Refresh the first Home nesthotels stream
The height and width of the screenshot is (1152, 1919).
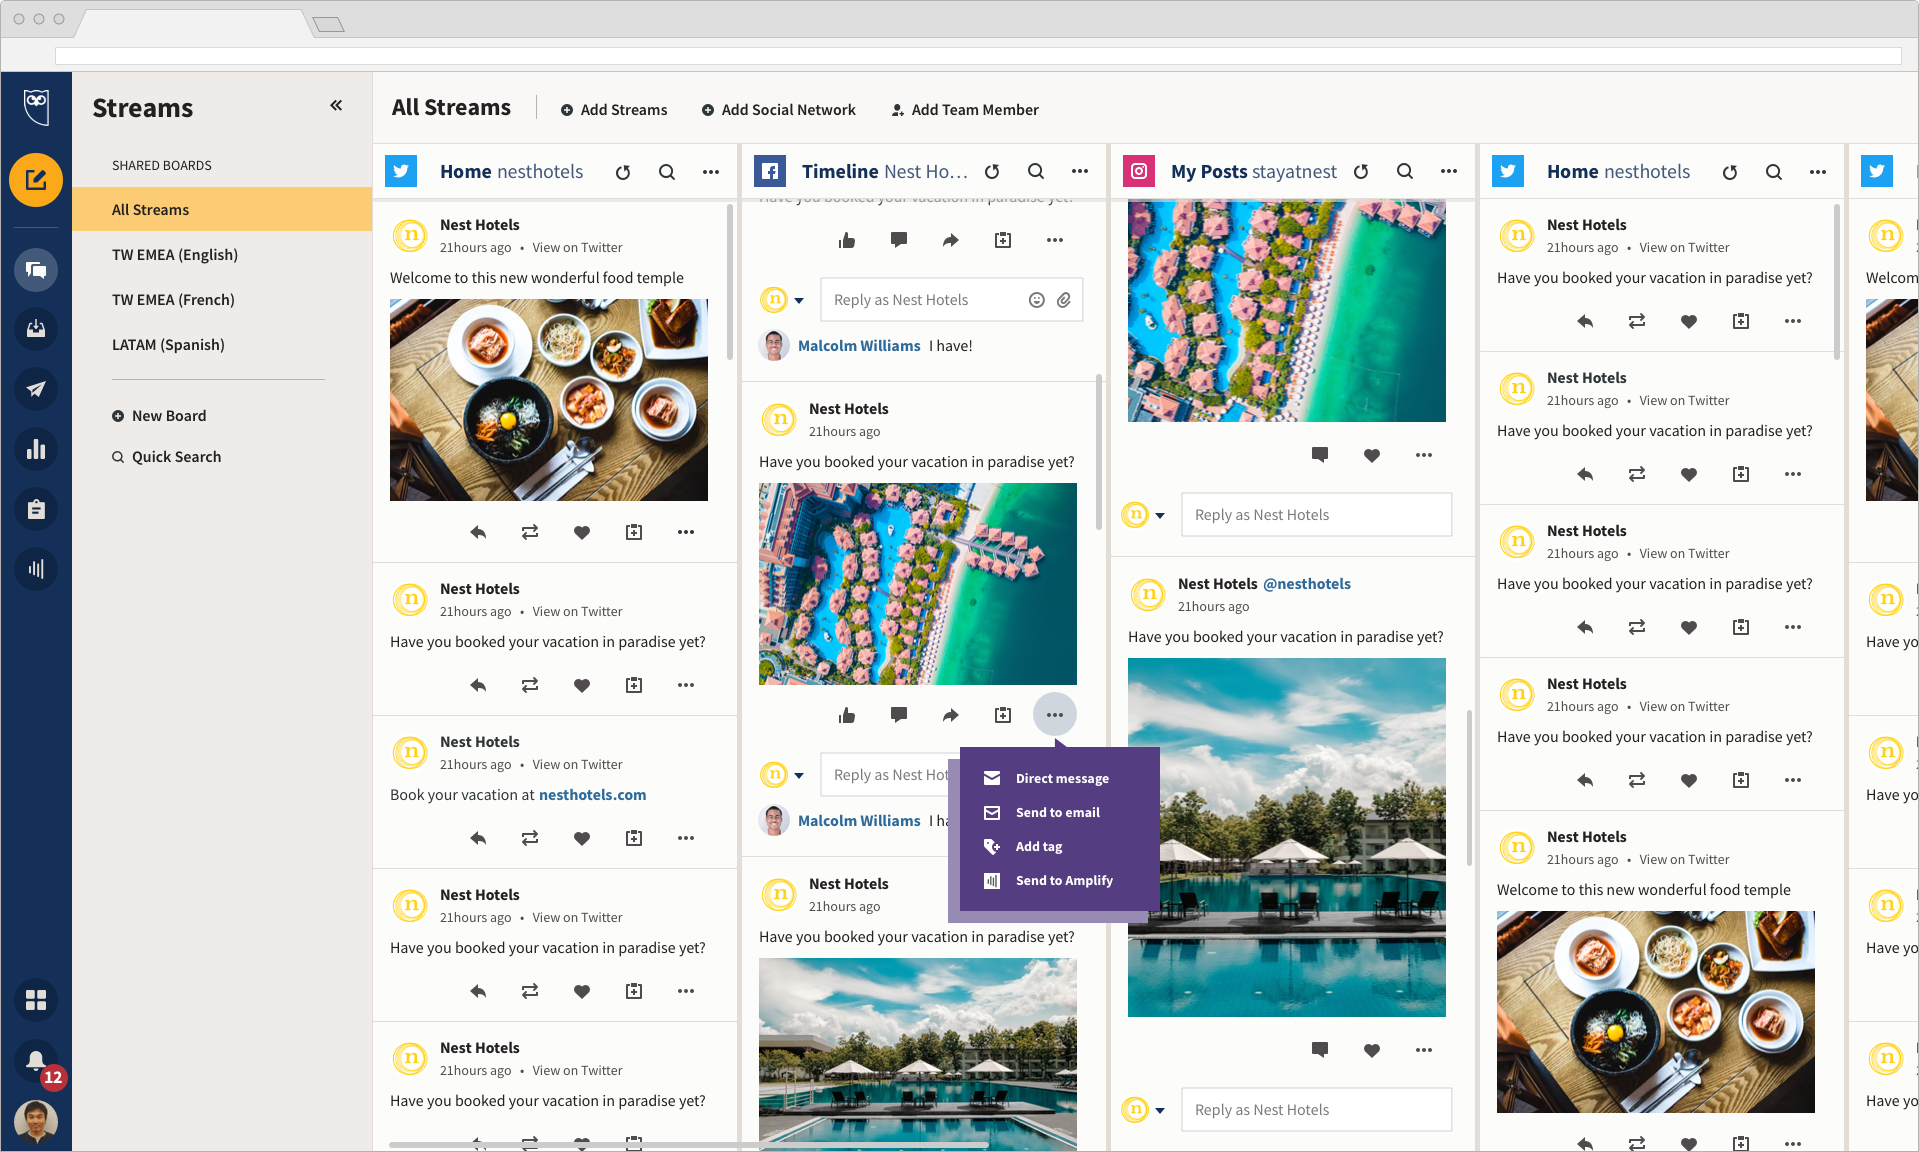coord(623,172)
